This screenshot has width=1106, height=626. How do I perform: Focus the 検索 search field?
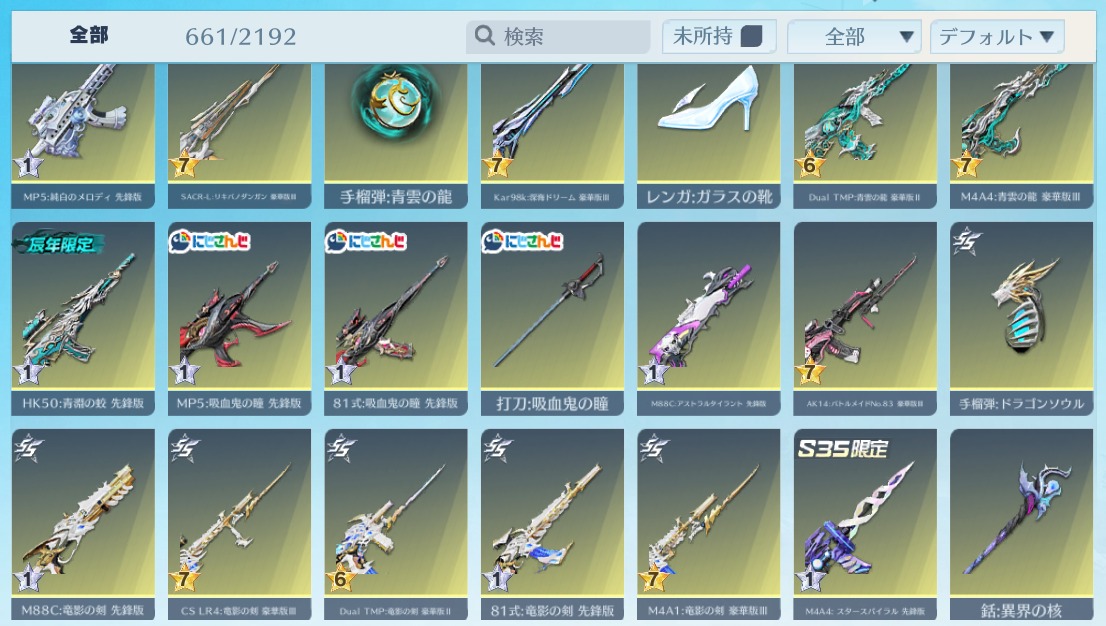pos(558,36)
